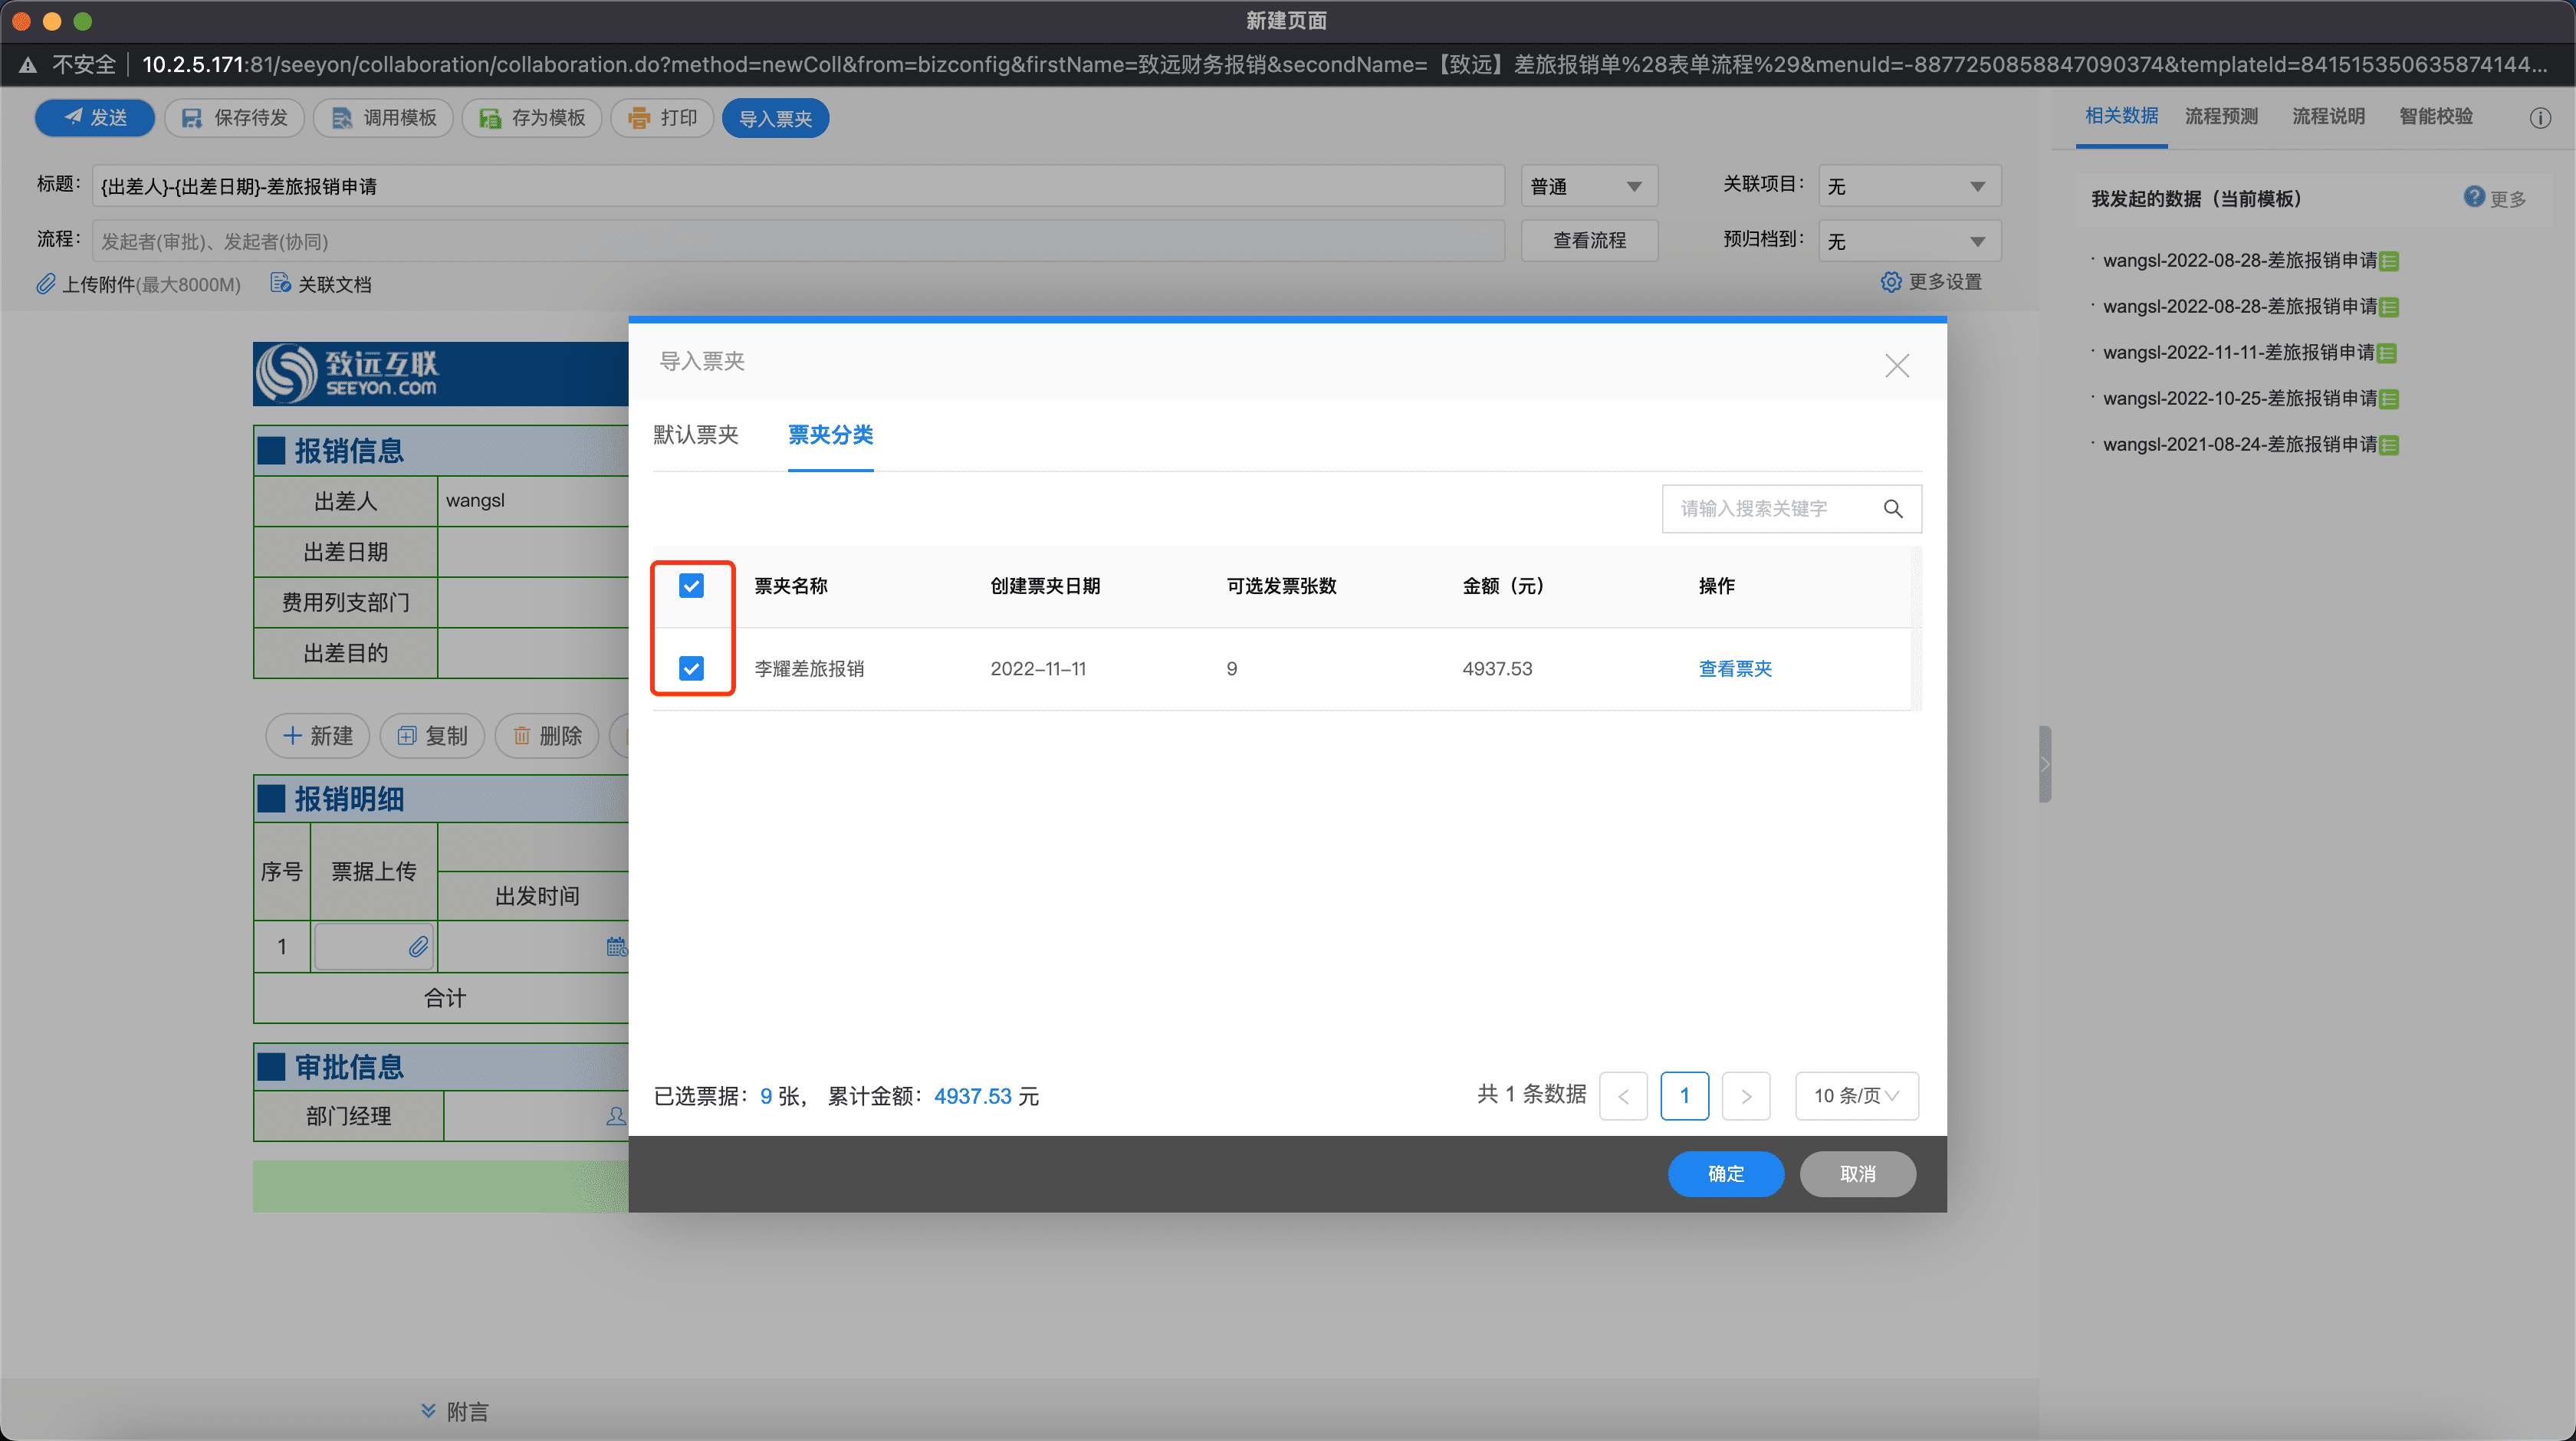Screen dimensions: 2576x1441
Task: Click the save-as-template icon
Action: click(x=490, y=118)
